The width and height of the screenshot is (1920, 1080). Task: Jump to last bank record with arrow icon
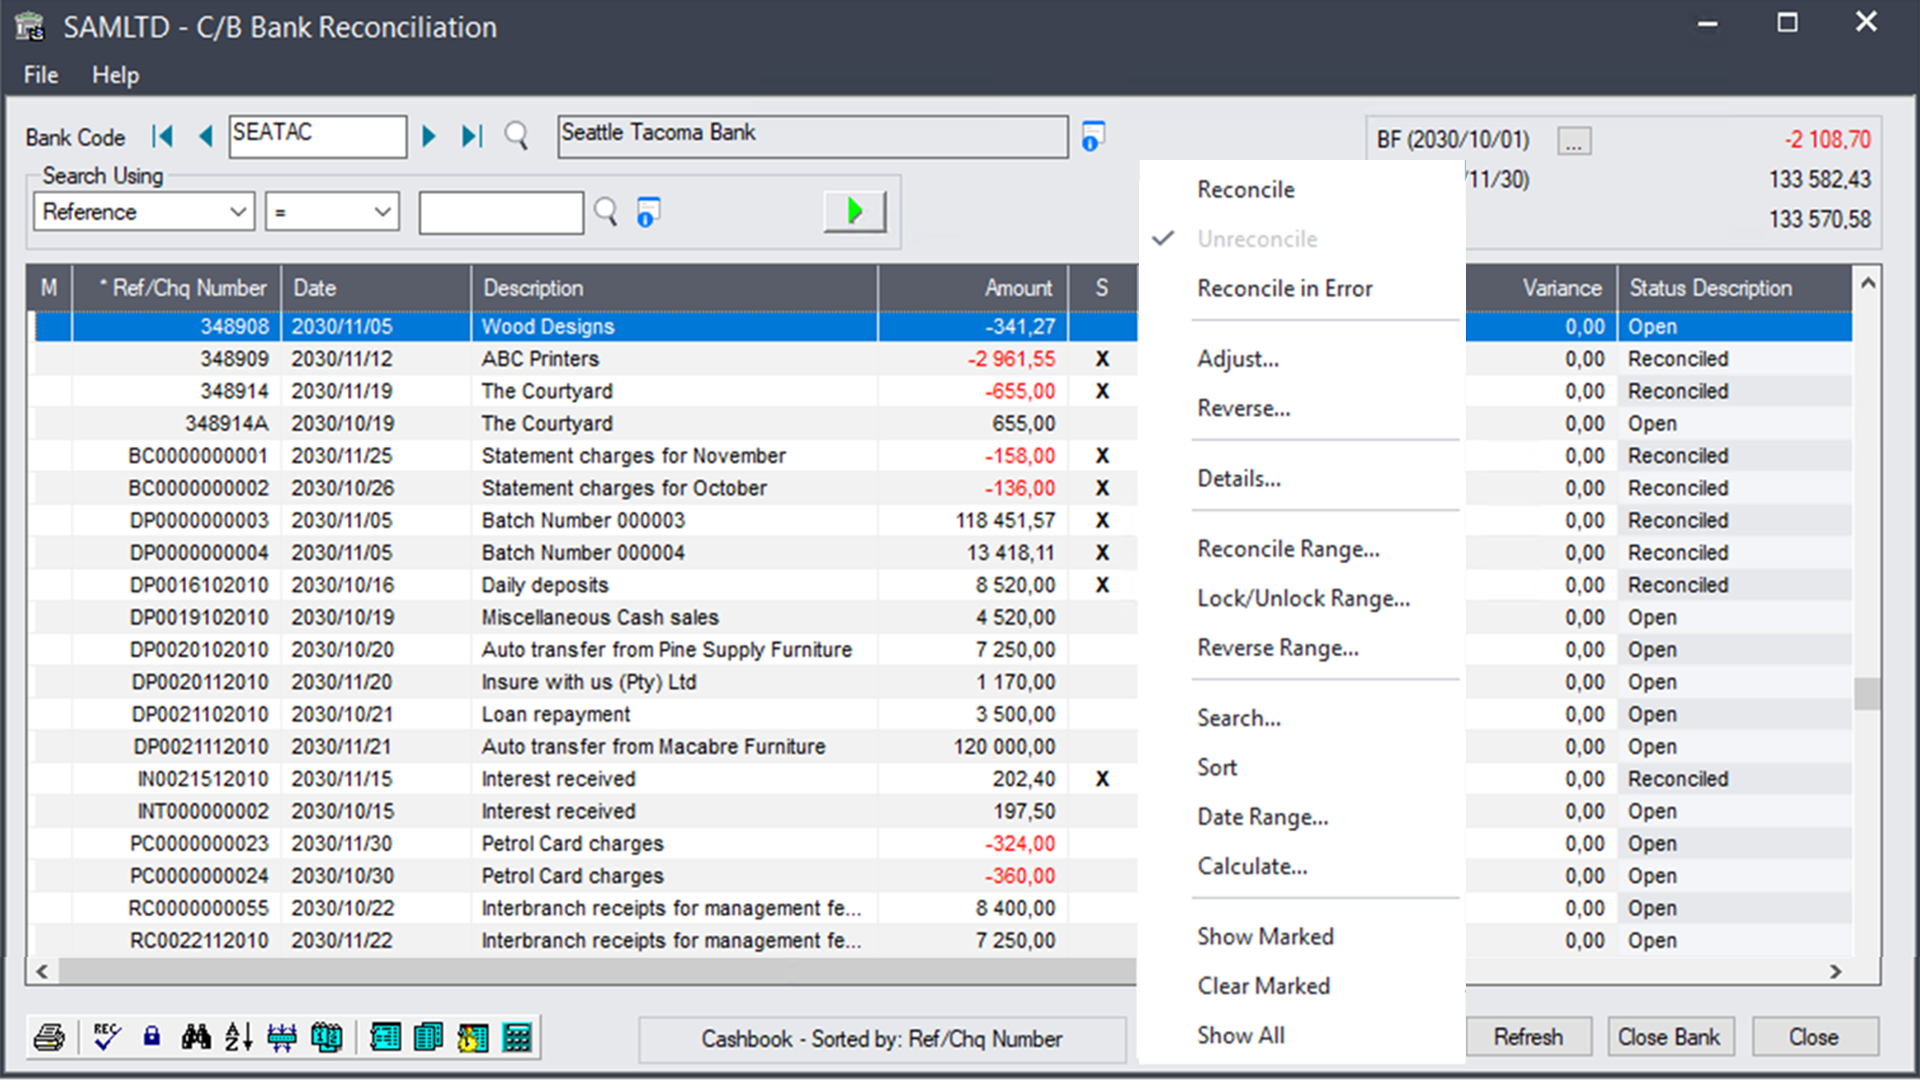point(471,136)
